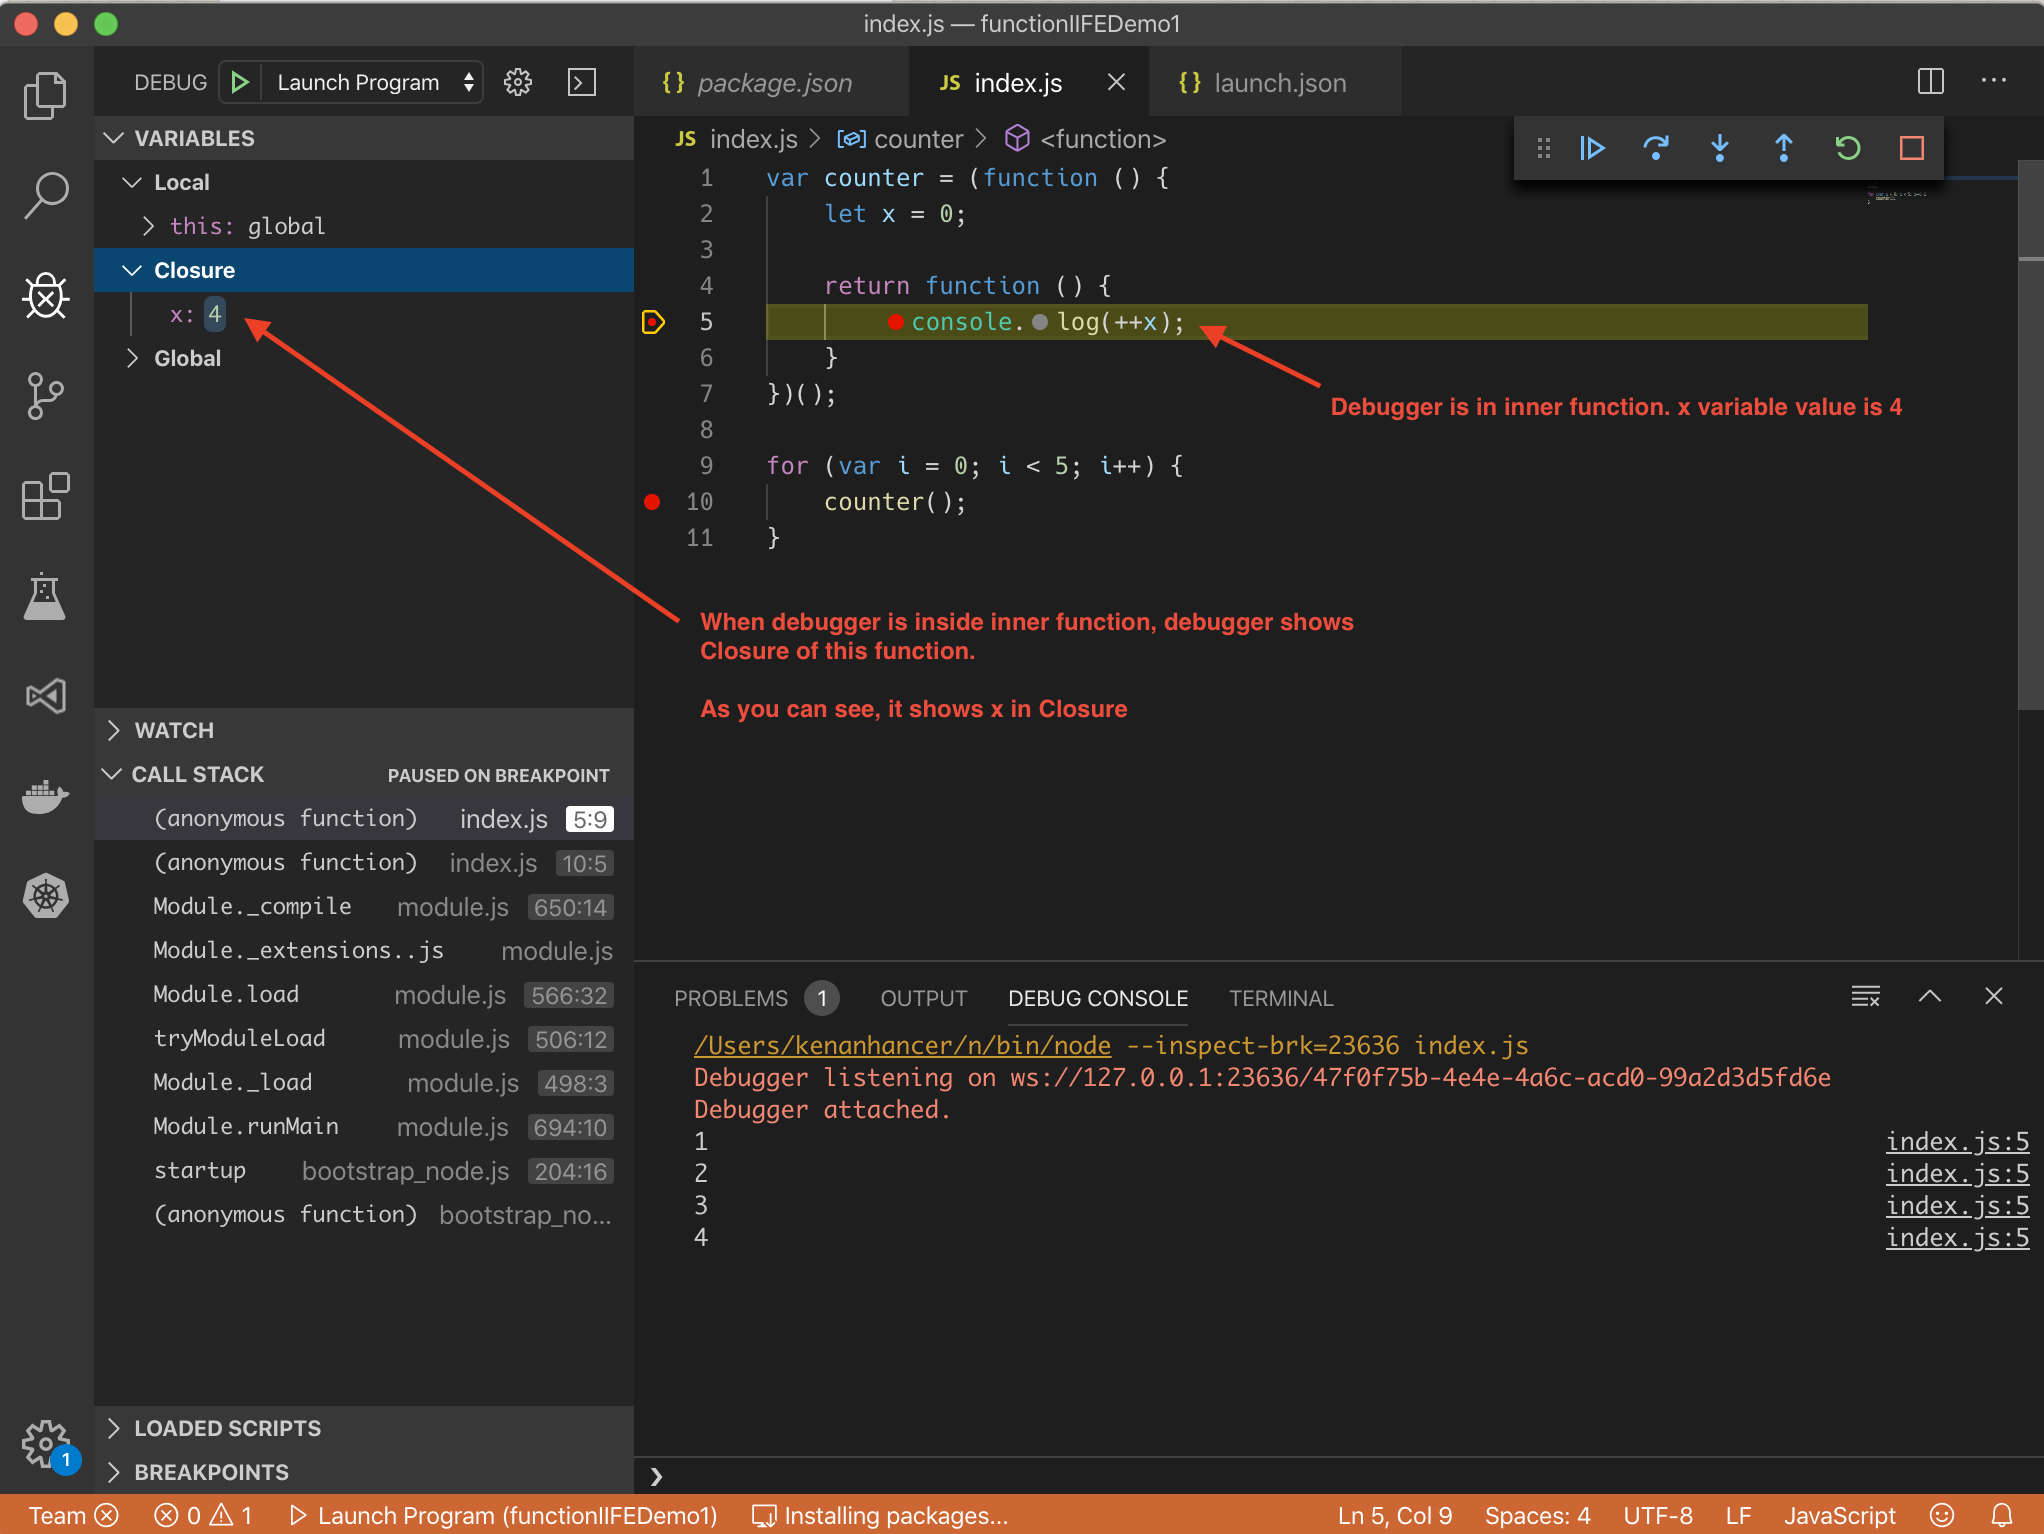This screenshot has width=2044, height=1534.
Task: Open the Launch Program configuration dropdown
Action: pos(372,82)
